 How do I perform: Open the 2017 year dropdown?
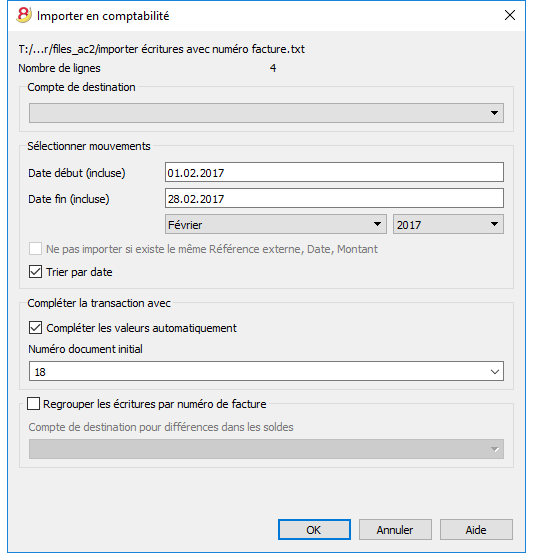tap(448, 224)
